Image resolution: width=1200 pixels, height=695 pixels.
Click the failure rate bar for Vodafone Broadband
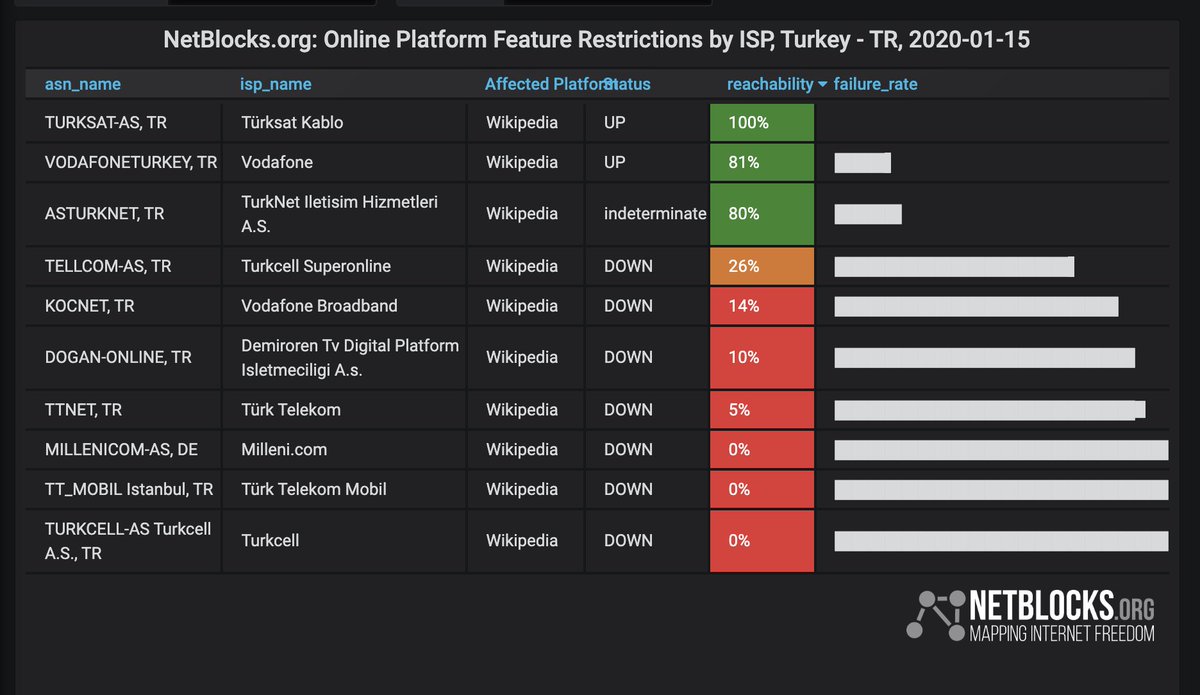click(x=976, y=307)
